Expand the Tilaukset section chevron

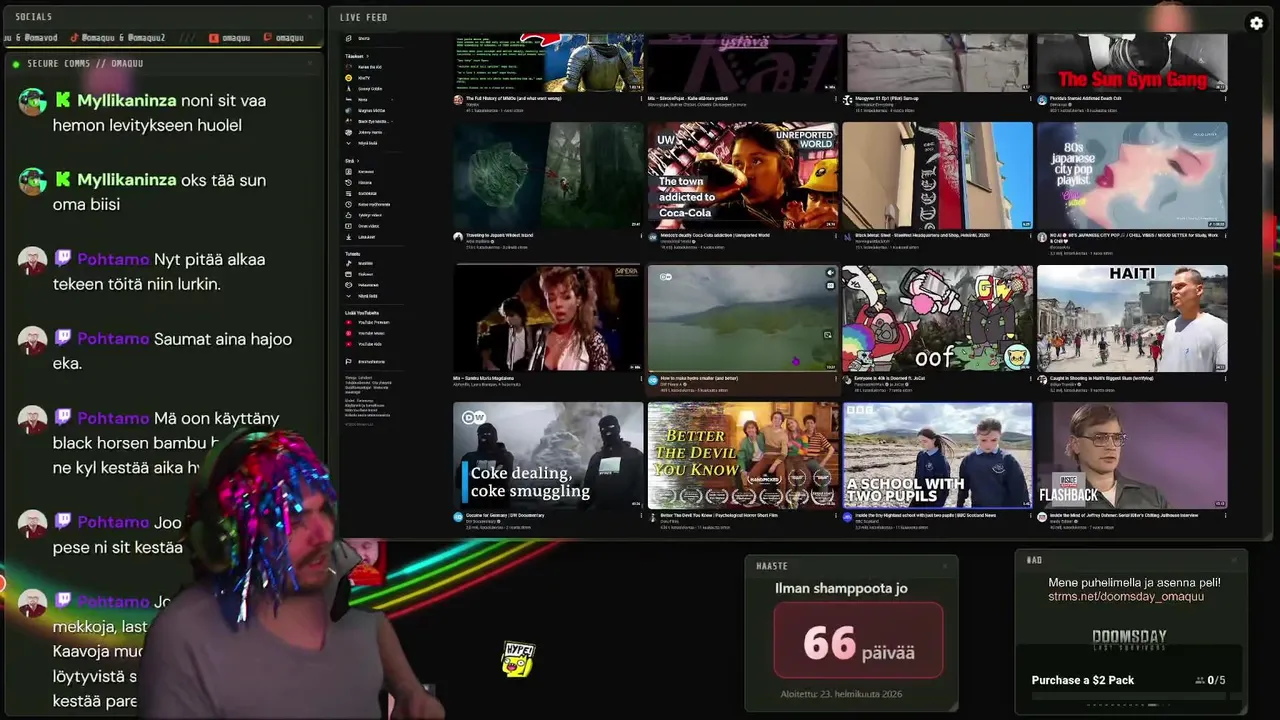[367, 56]
